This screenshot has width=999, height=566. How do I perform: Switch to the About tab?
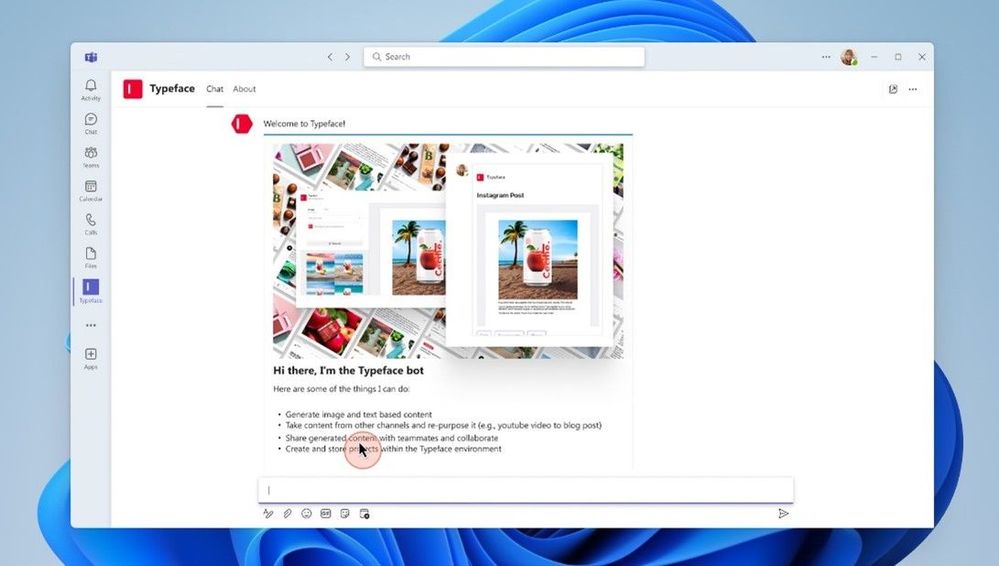[x=244, y=89]
